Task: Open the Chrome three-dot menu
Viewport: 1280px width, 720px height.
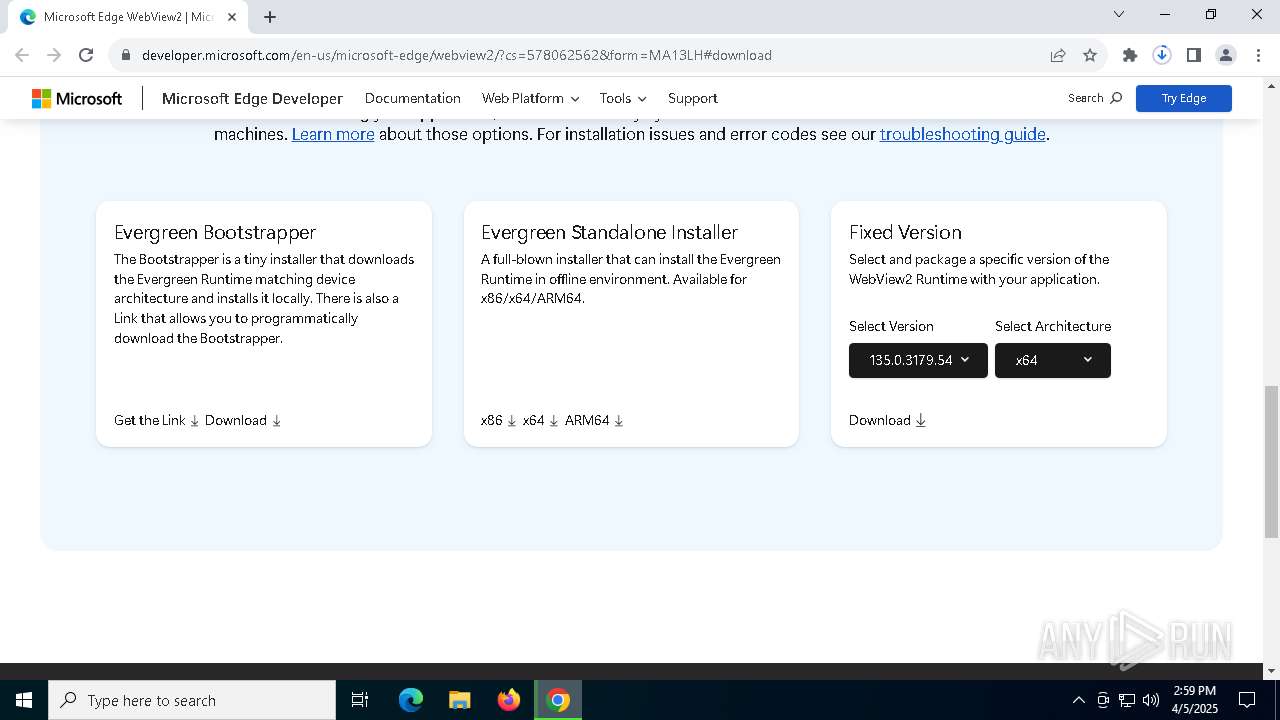Action: 1258,55
